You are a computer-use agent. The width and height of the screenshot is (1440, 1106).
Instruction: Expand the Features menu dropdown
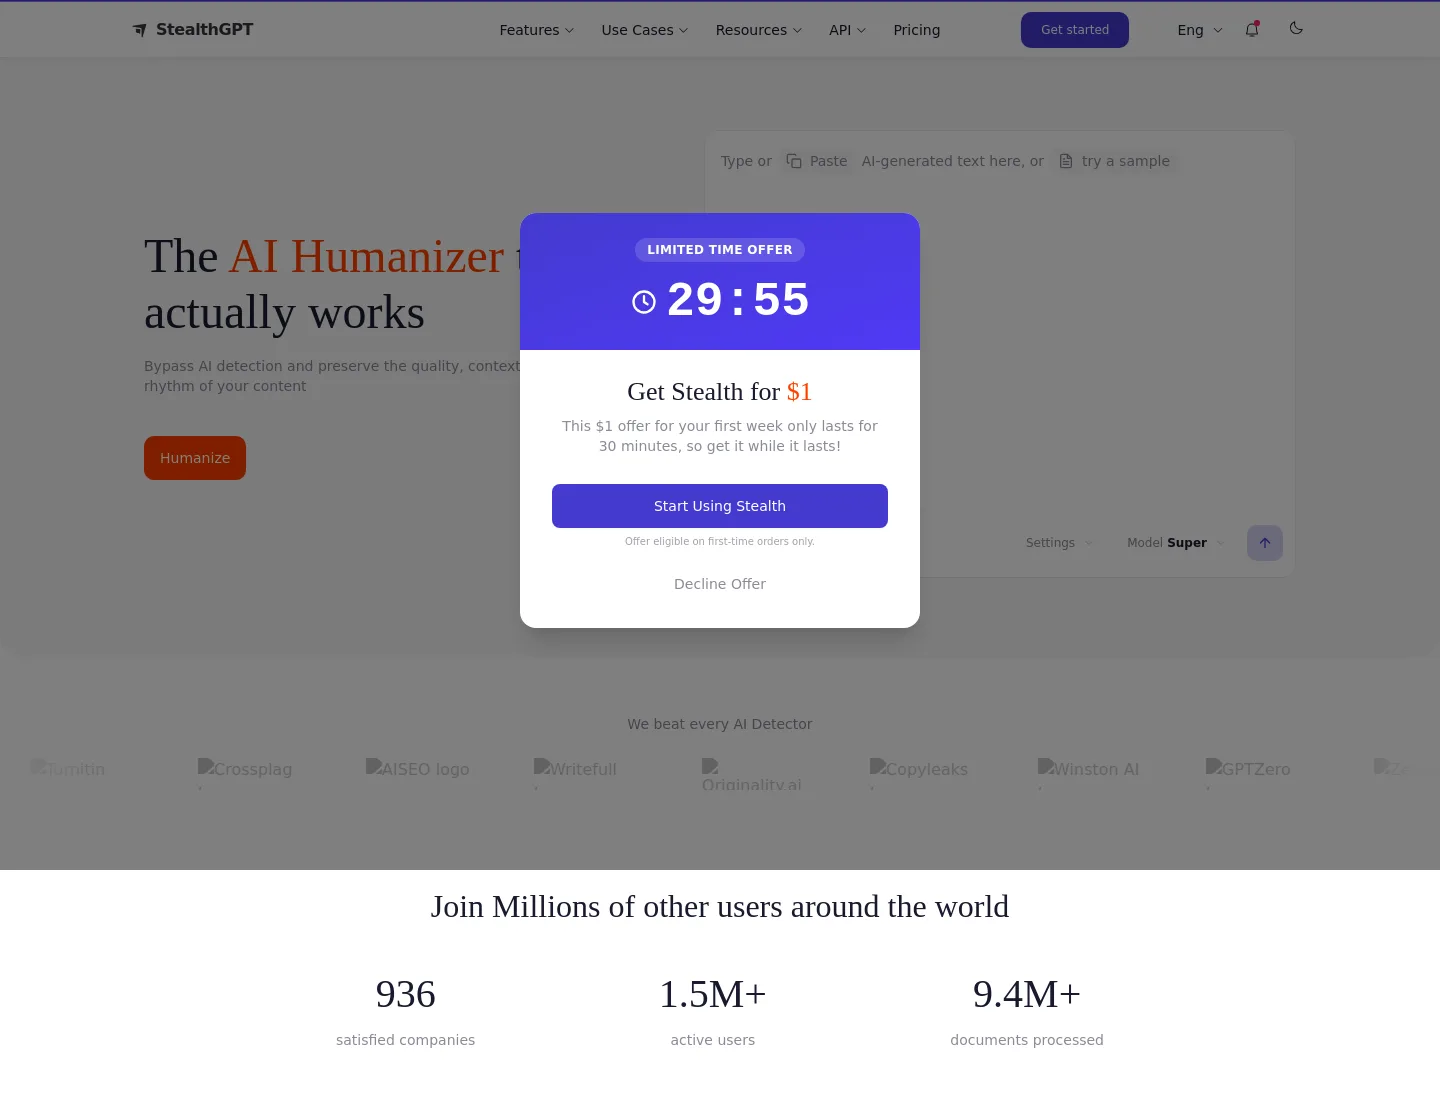tap(537, 30)
